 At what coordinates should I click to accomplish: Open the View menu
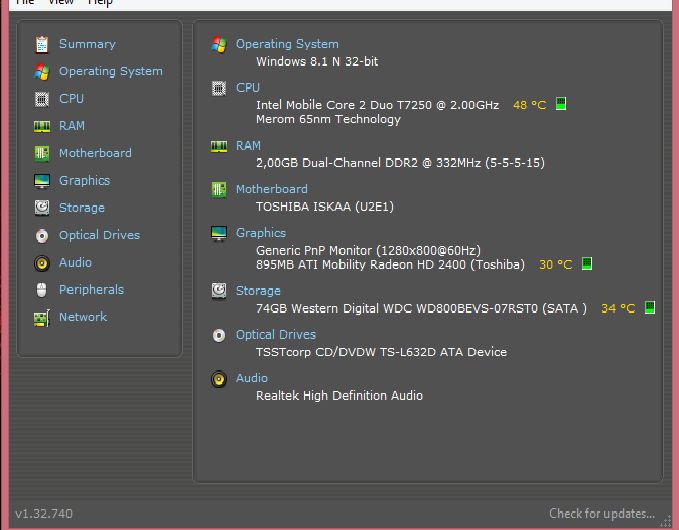61,2
